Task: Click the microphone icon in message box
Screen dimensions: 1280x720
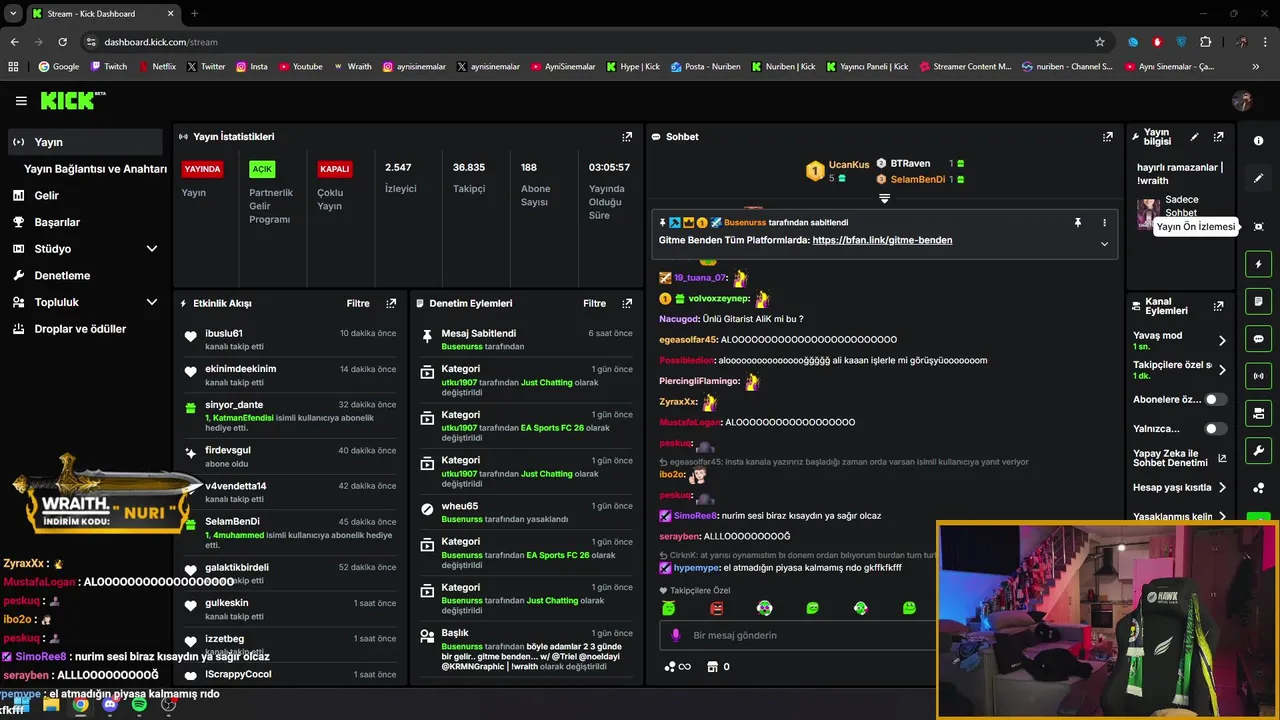Action: coord(676,635)
